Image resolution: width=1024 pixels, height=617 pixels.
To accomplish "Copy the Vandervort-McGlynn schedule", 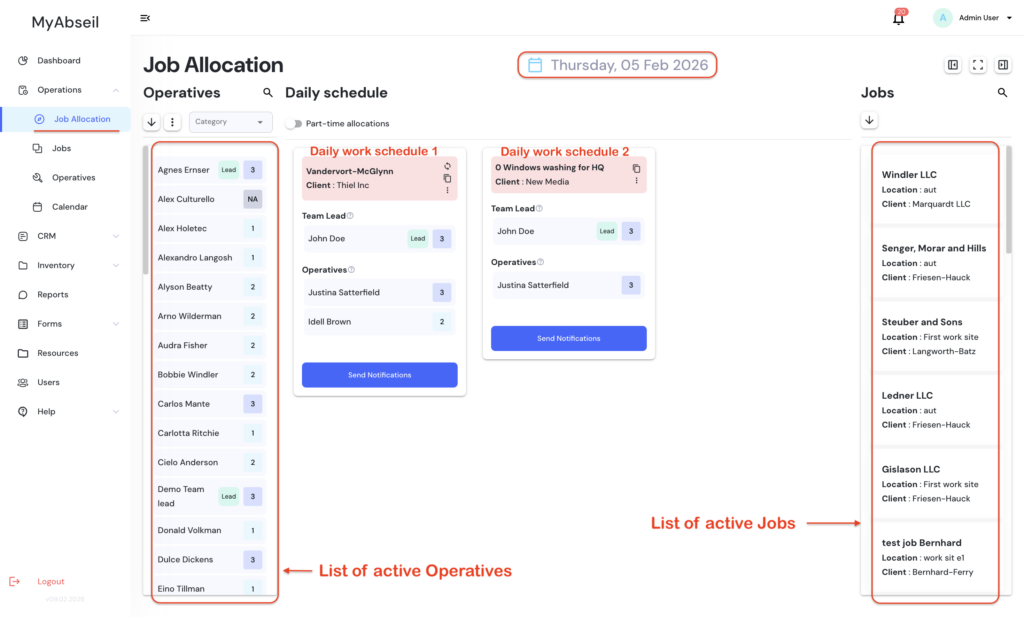I will click(447, 179).
